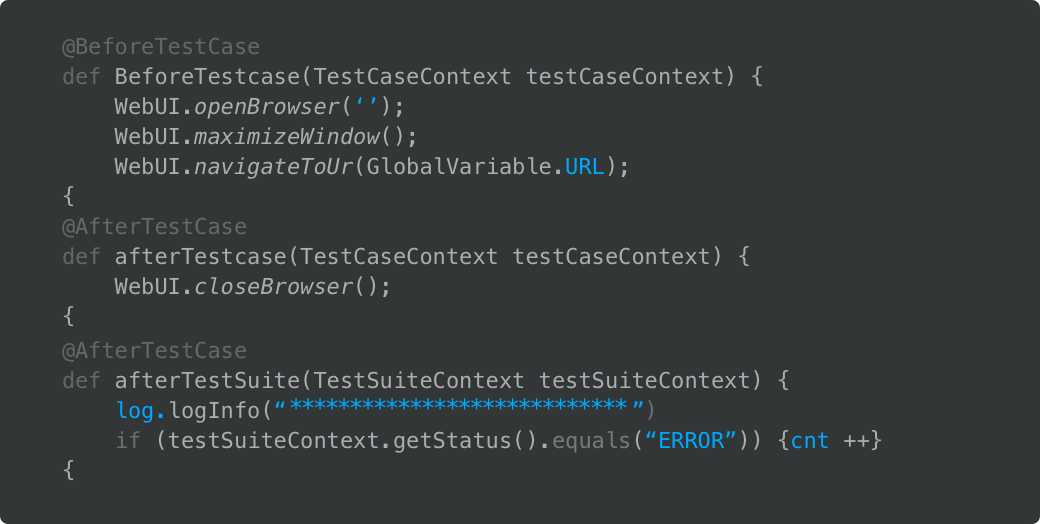Click the maximizeWindow method call
This screenshot has width=1040, height=524.
[287, 137]
